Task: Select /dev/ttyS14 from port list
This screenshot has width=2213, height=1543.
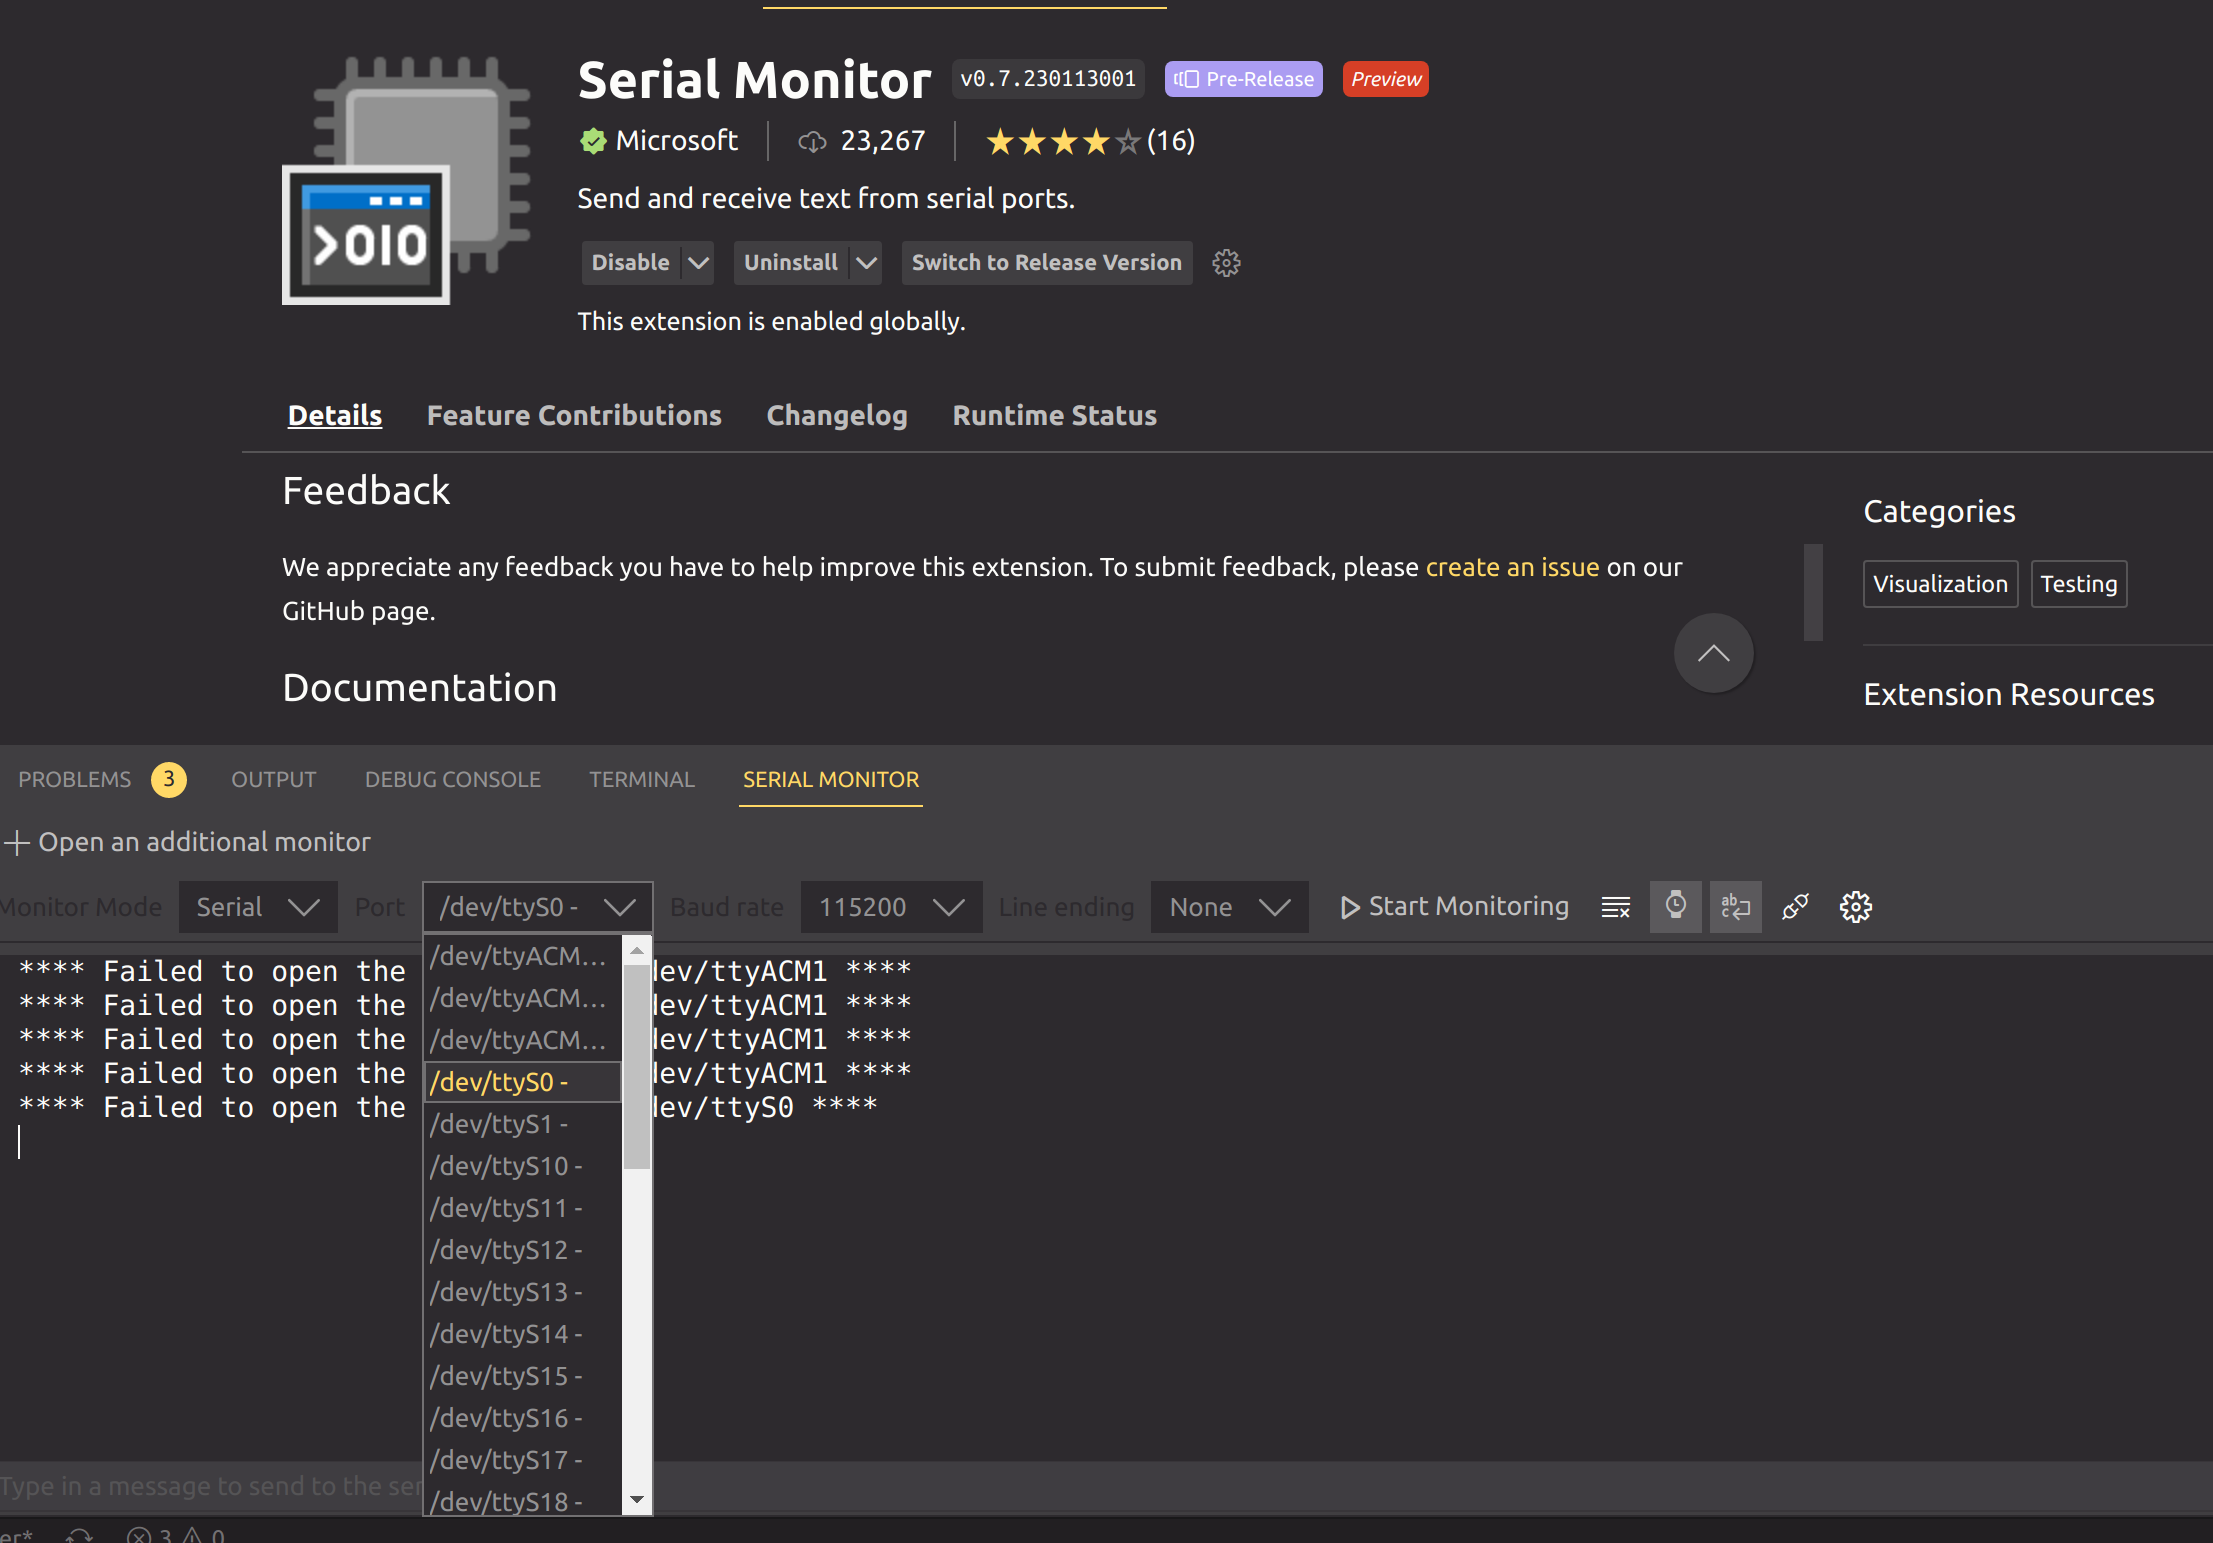Action: click(x=506, y=1334)
